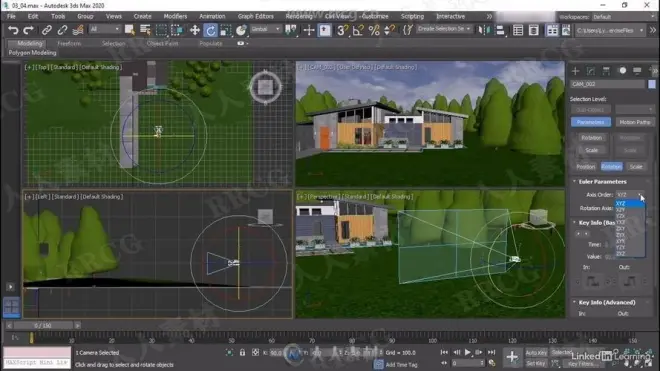Activate the Select and Scale tool
The height and width of the screenshot is (371, 660).
pos(226,30)
